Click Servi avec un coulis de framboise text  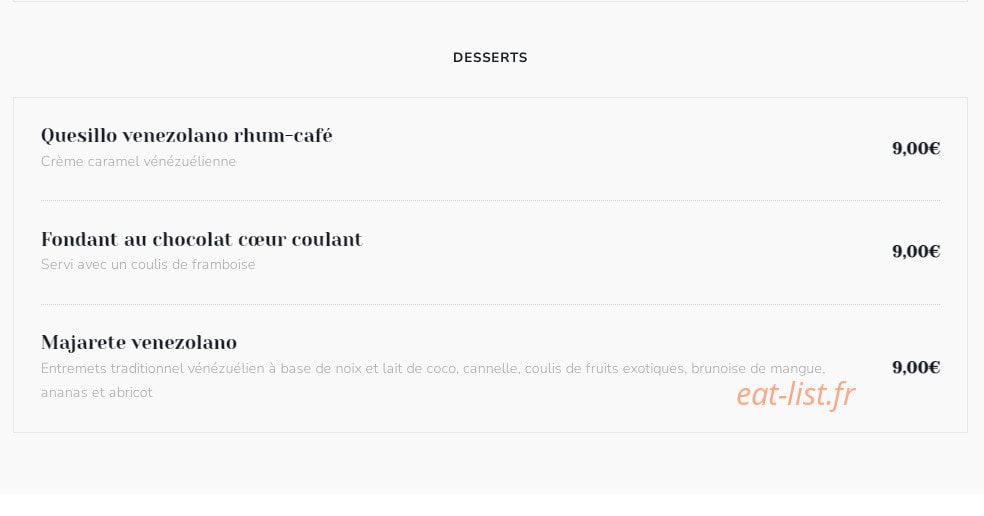[148, 264]
